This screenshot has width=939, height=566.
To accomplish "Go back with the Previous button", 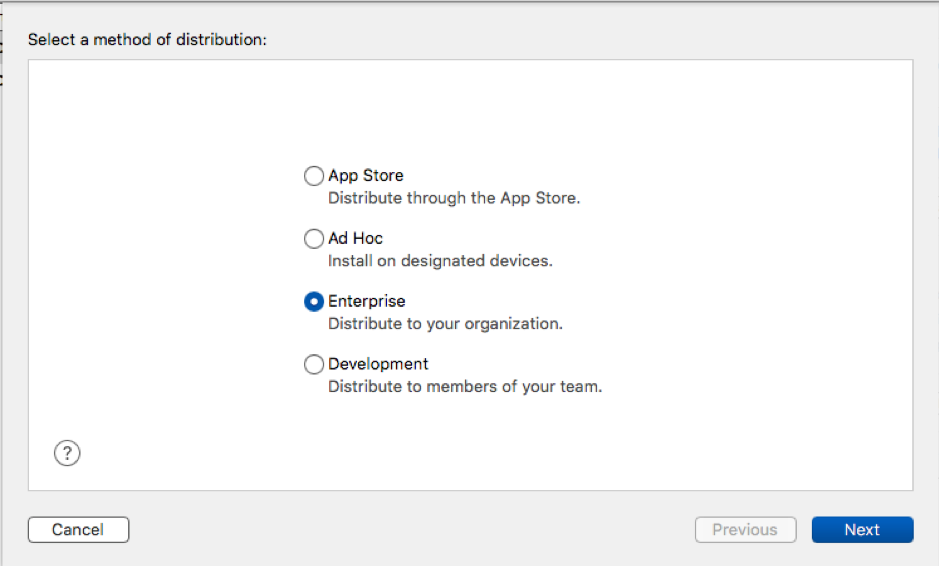I will click(x=745, y=530).
